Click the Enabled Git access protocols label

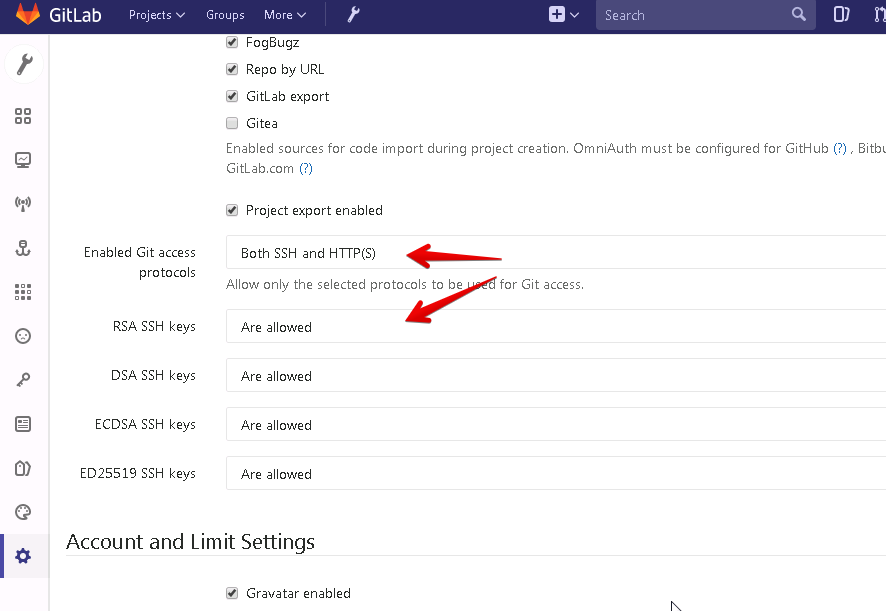pyautogui.click(x=140, y=262)
